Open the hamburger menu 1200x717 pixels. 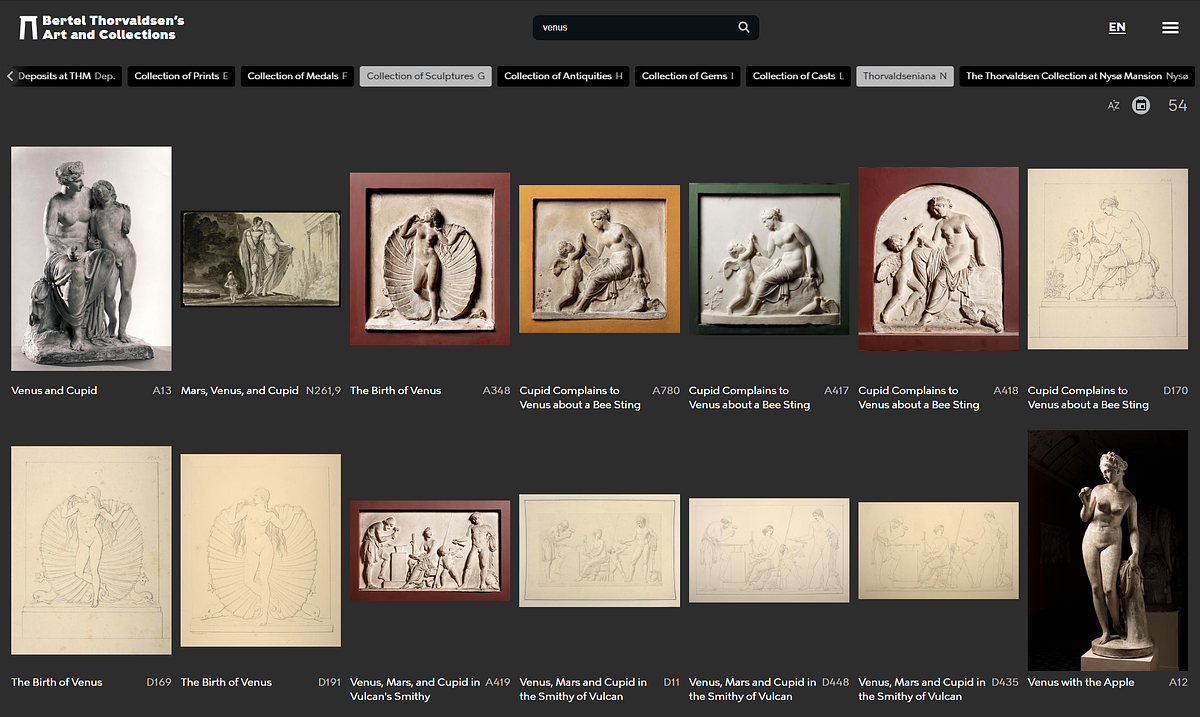coord(1170,28)
